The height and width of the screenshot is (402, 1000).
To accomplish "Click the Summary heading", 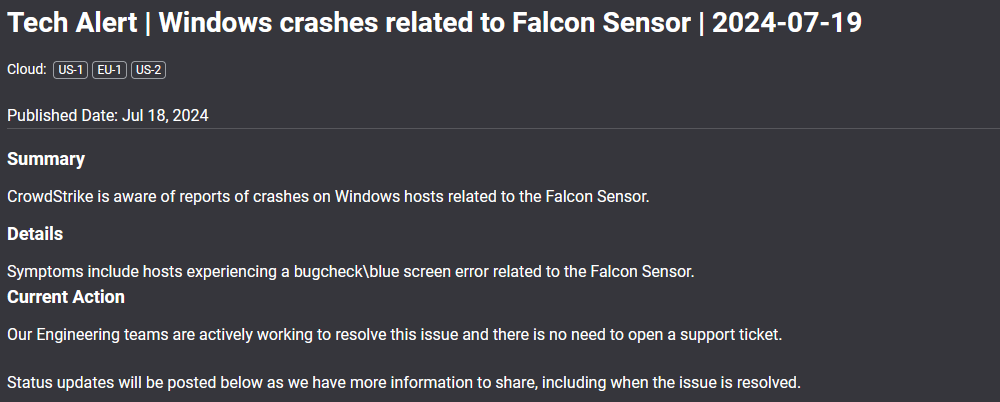I will click(46, 159).
